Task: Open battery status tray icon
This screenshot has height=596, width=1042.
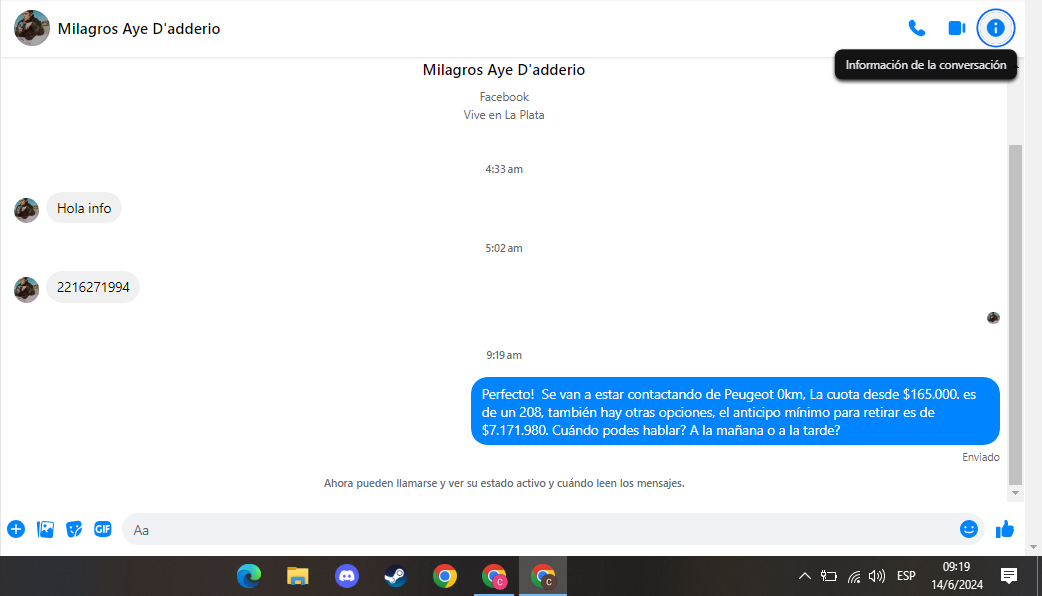Action: click(x=829, y=576)
